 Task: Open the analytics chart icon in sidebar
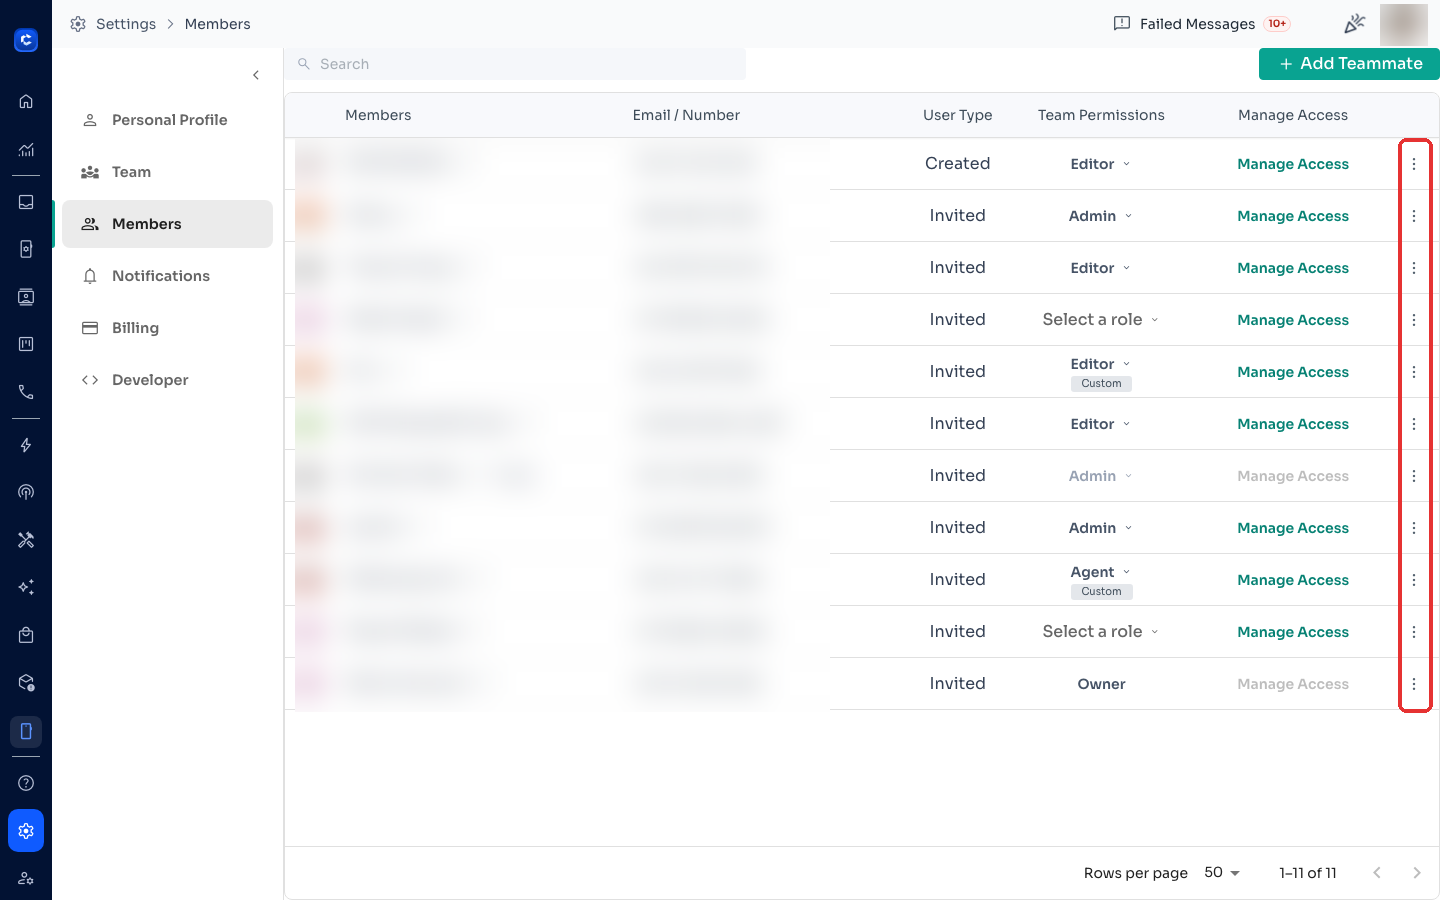(x=26, y=150)
